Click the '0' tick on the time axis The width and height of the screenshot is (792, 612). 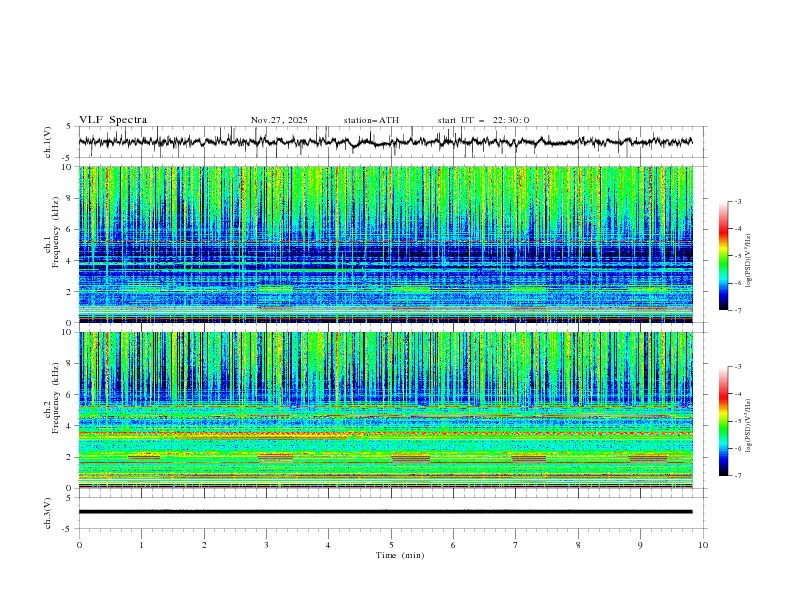(79, 545)
